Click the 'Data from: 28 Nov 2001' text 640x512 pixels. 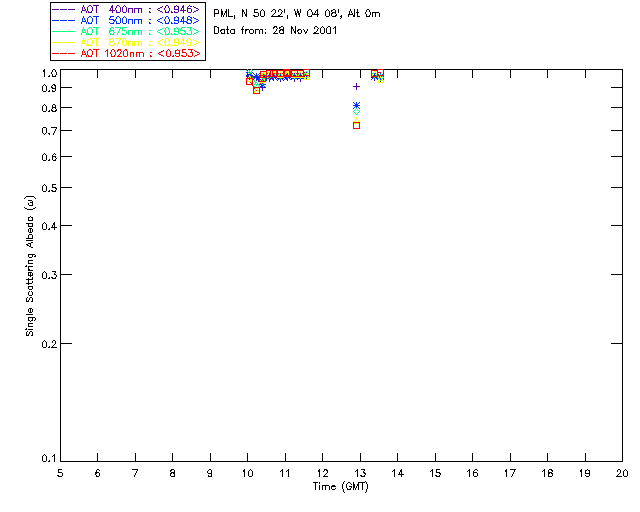tap(275, 31)
